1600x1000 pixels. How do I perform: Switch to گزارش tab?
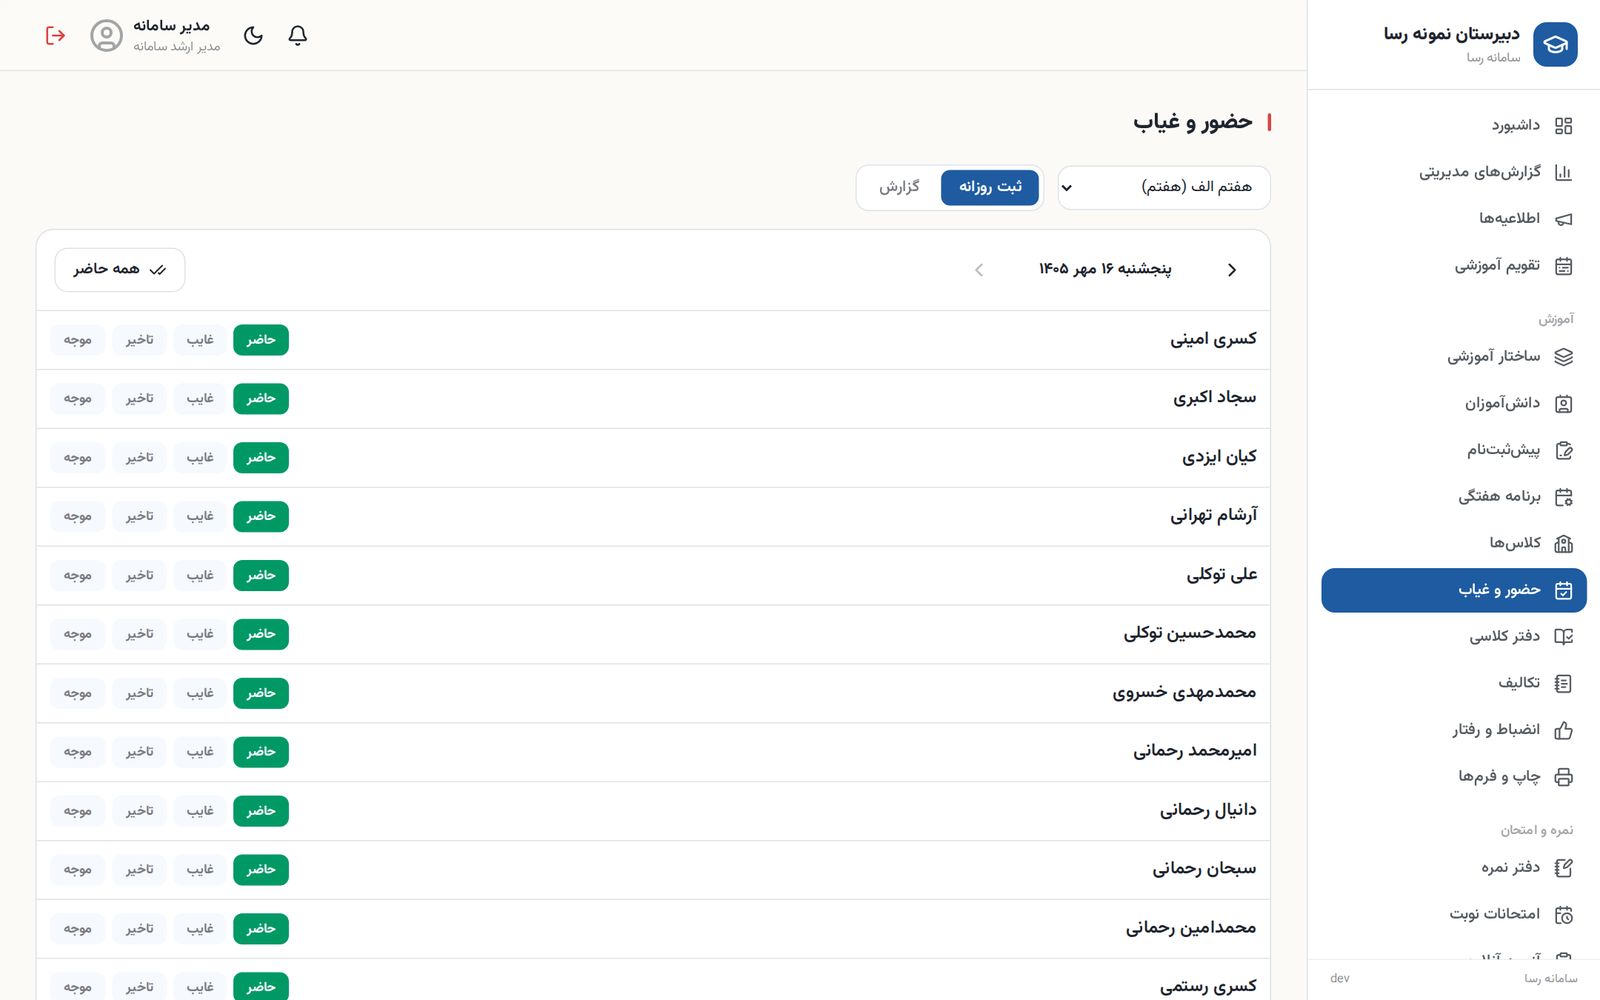click(899, 187)
